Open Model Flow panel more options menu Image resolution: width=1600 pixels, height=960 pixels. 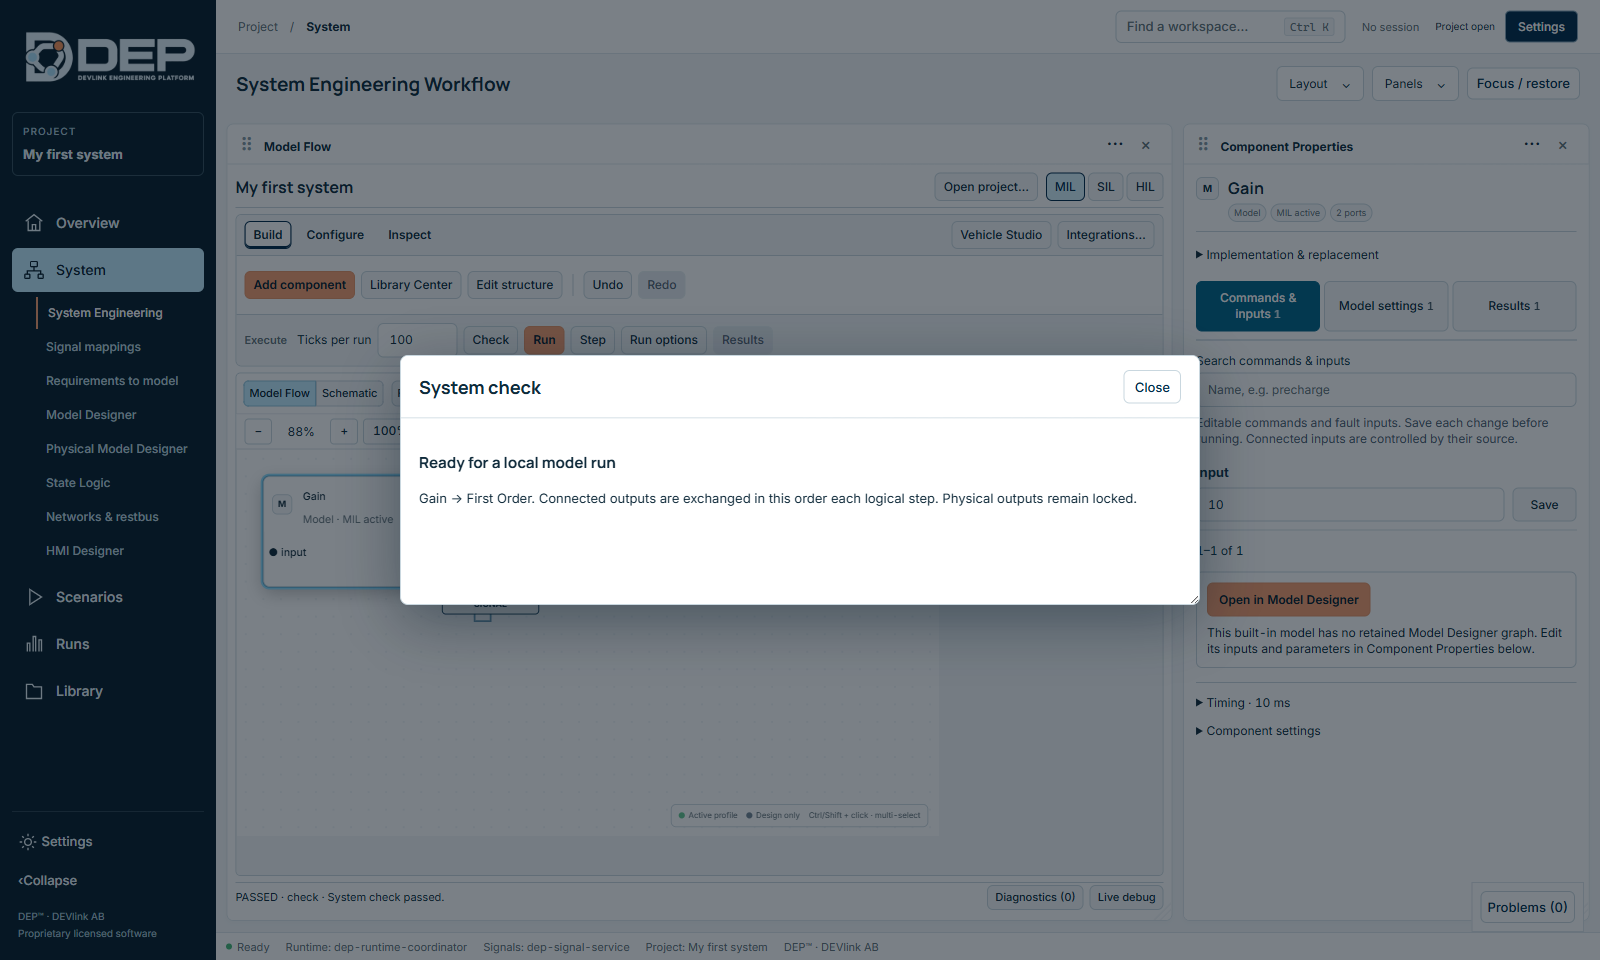[x=1115, y=145]
